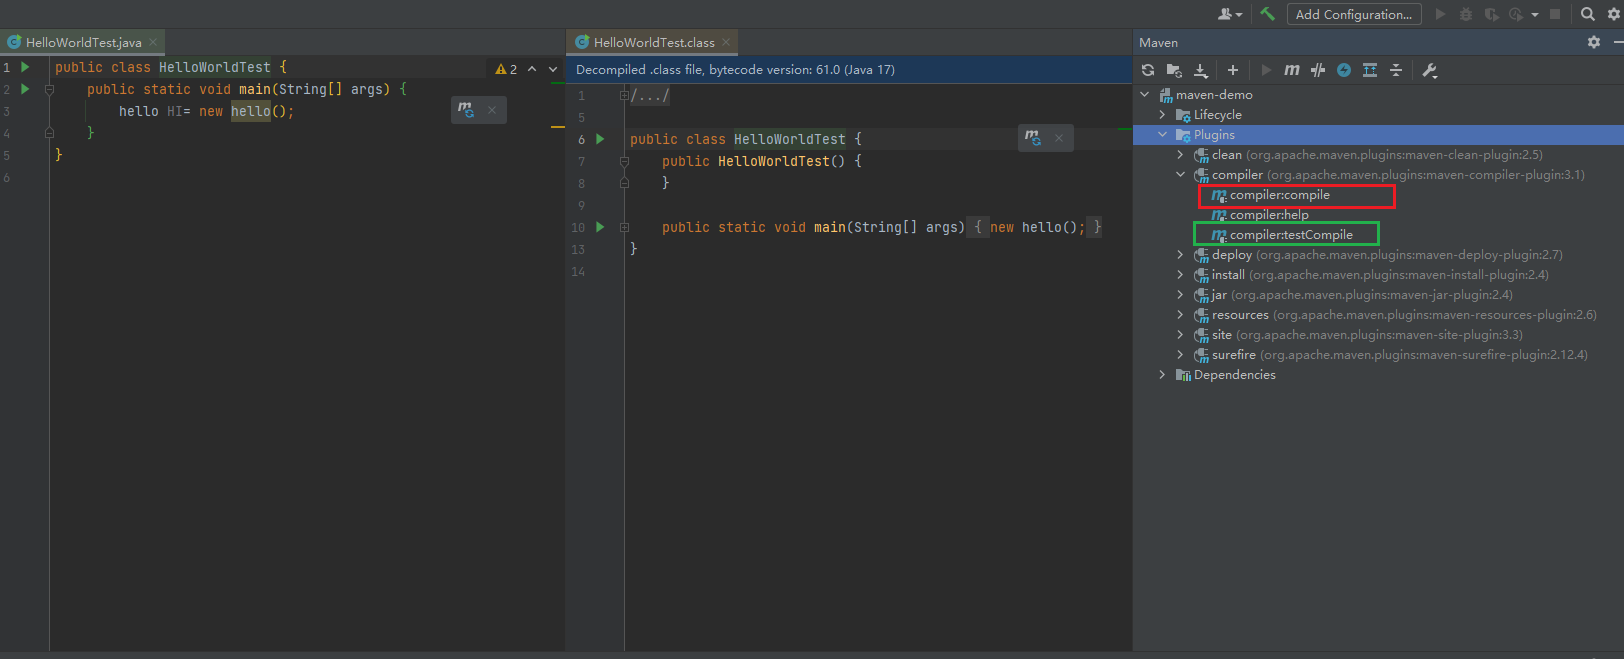Click the Debug bug icon in toolbar
This screenshot has width=1624, height=659.
click(1466, 14)
